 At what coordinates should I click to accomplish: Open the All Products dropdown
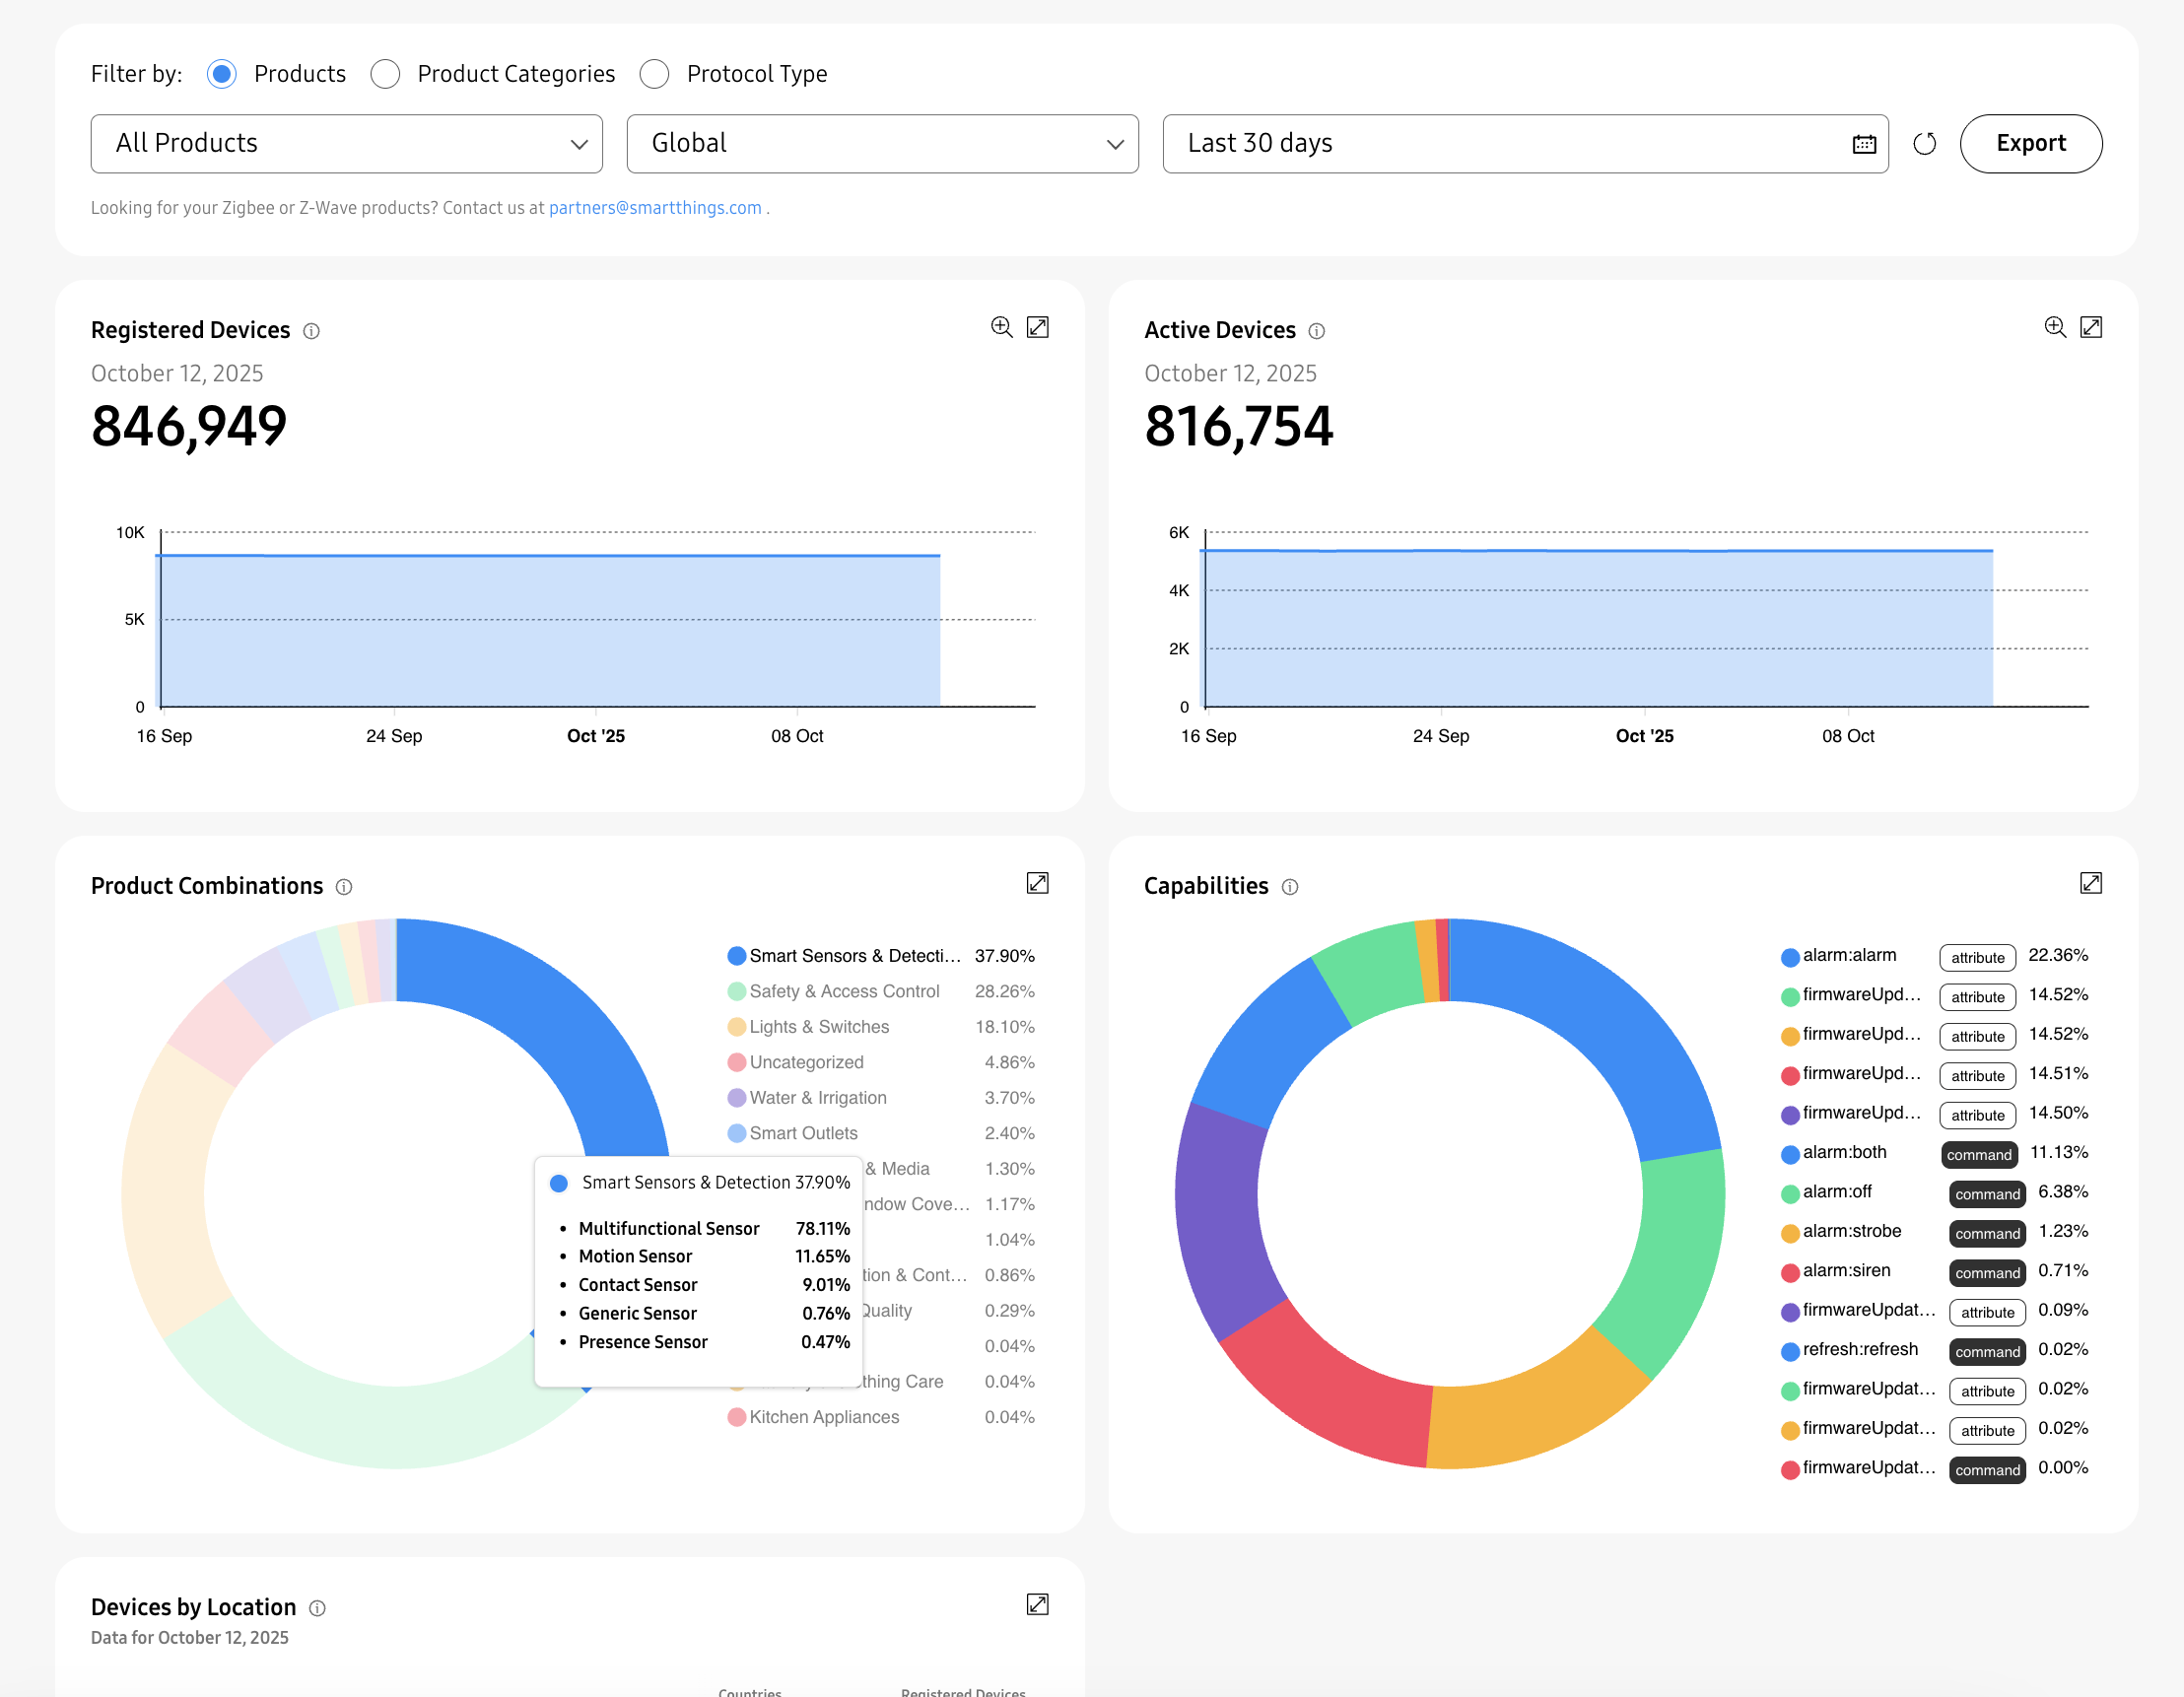(x=346, y=143)
